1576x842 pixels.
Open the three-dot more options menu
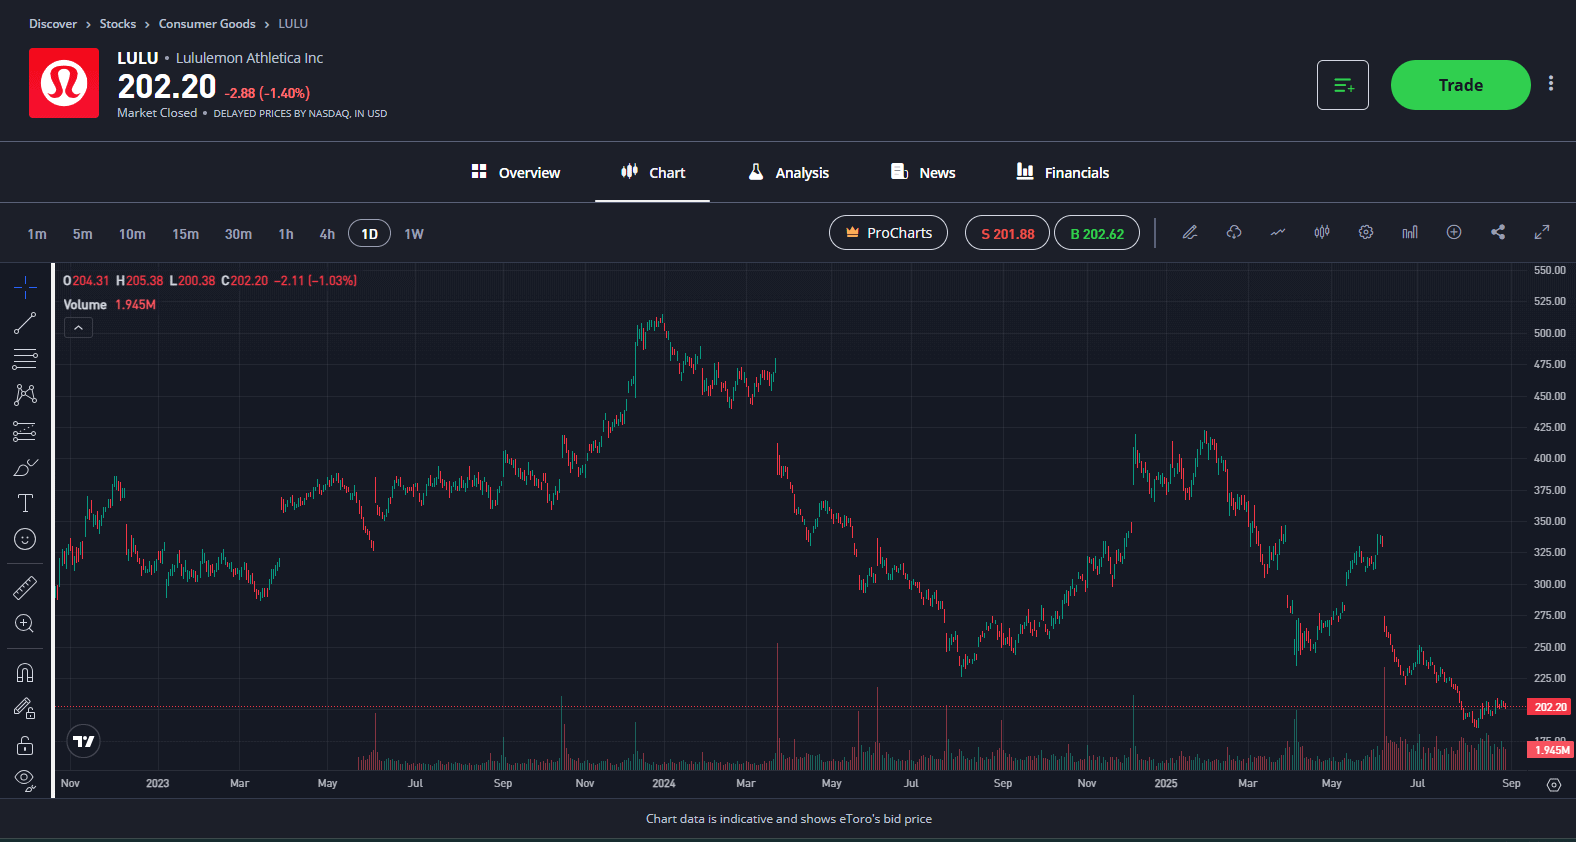click(x=1551, y=84)
